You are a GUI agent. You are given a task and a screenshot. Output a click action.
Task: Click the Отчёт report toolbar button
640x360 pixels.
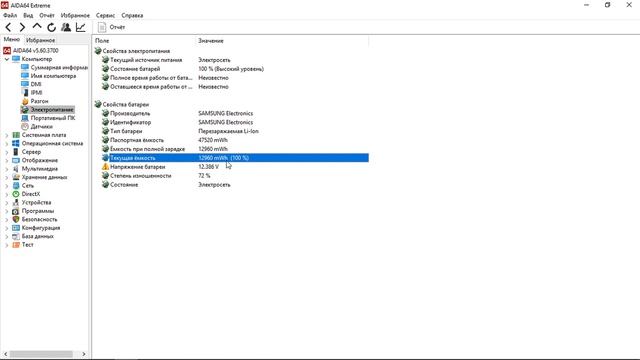tap(111, 27)
